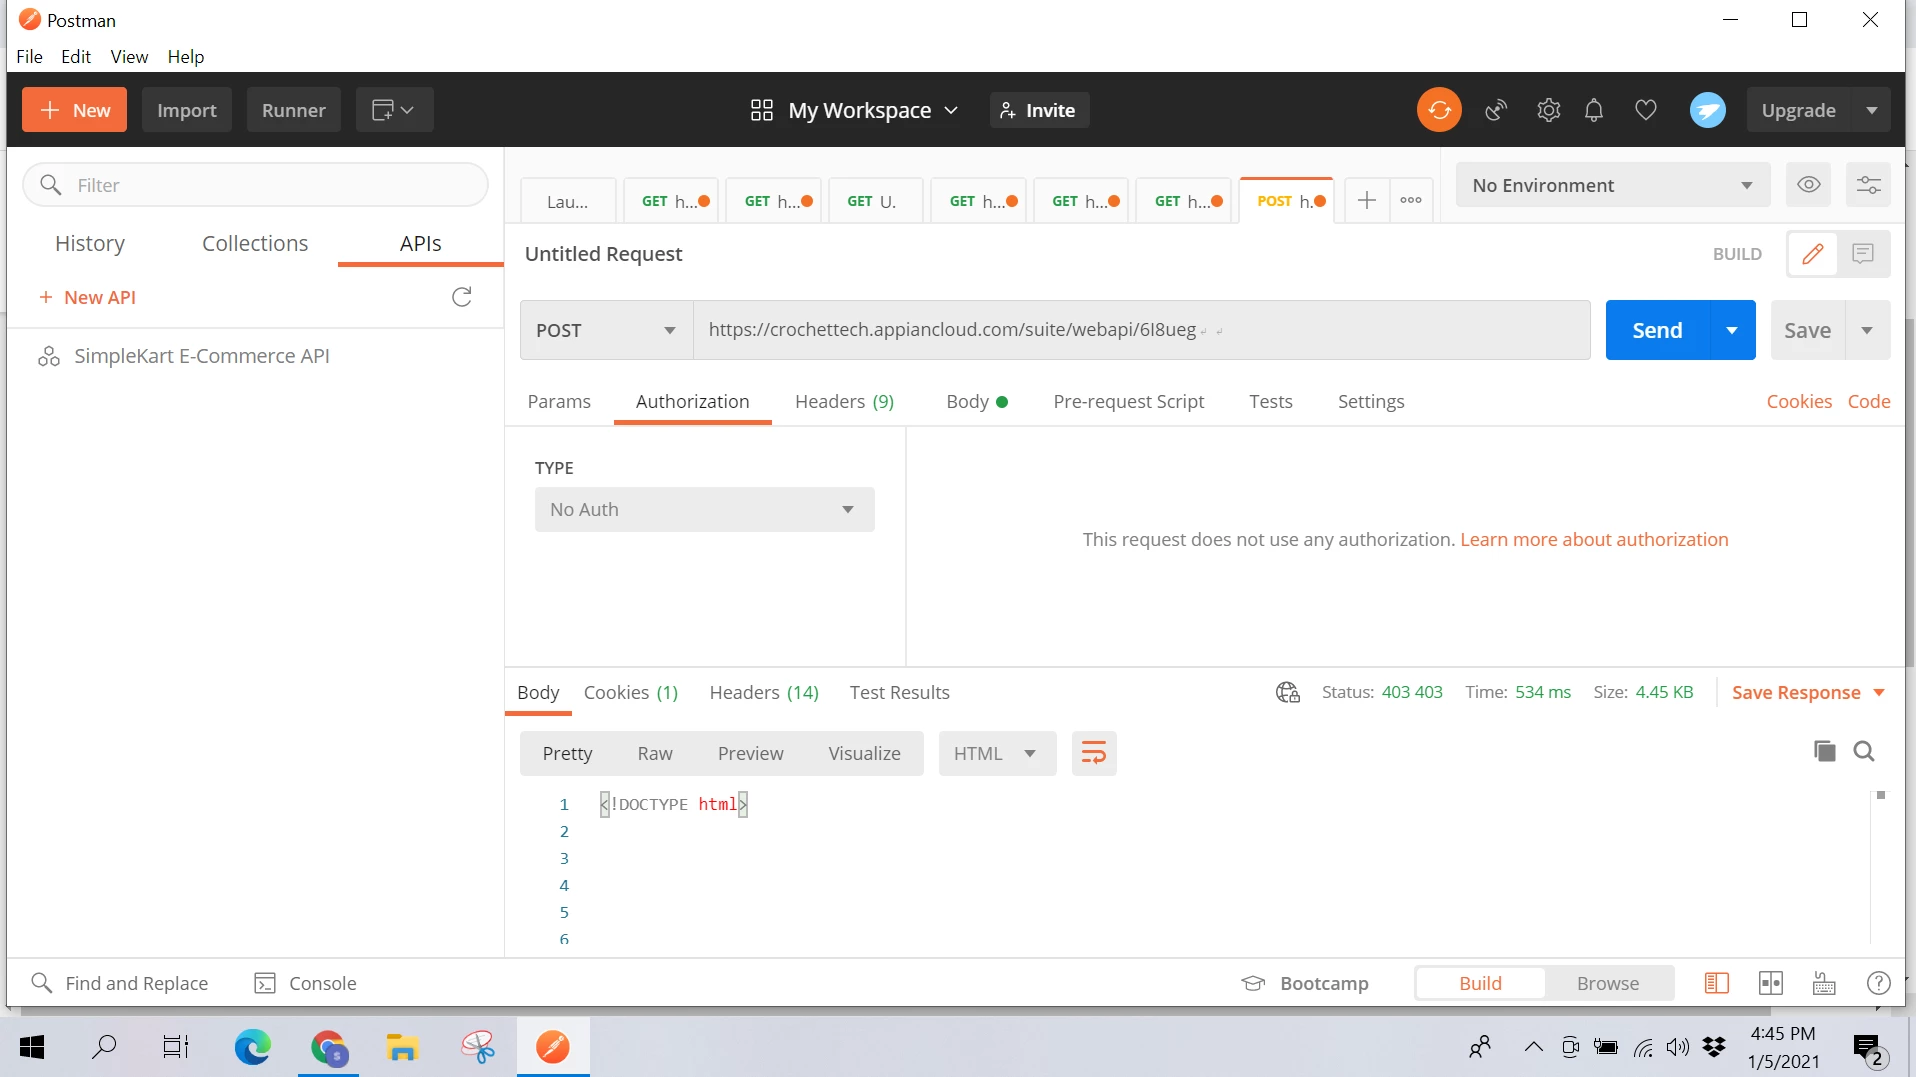The width and height of the screenshot is (1916, 1077).
Task: Switch to two-pane layout icon
Action: (x=1770, y=983)
